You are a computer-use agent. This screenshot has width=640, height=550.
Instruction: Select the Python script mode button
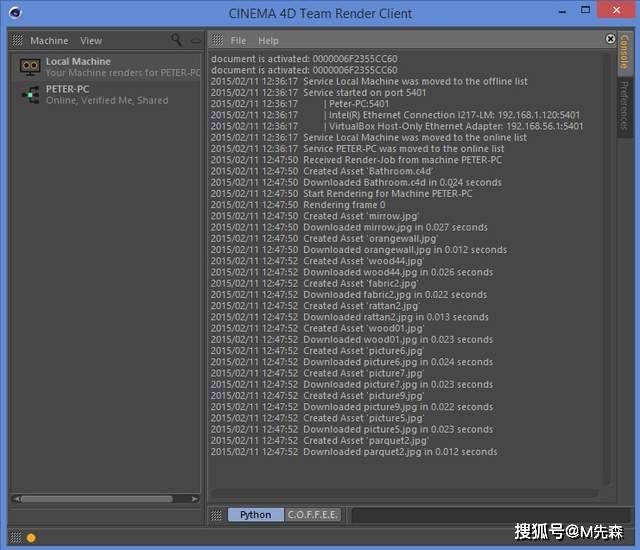pyautogui.click(x=256, y=515)
